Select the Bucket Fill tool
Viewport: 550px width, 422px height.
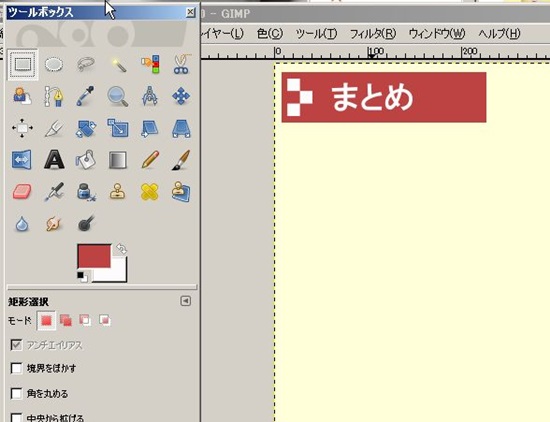(x=86, y=160)
